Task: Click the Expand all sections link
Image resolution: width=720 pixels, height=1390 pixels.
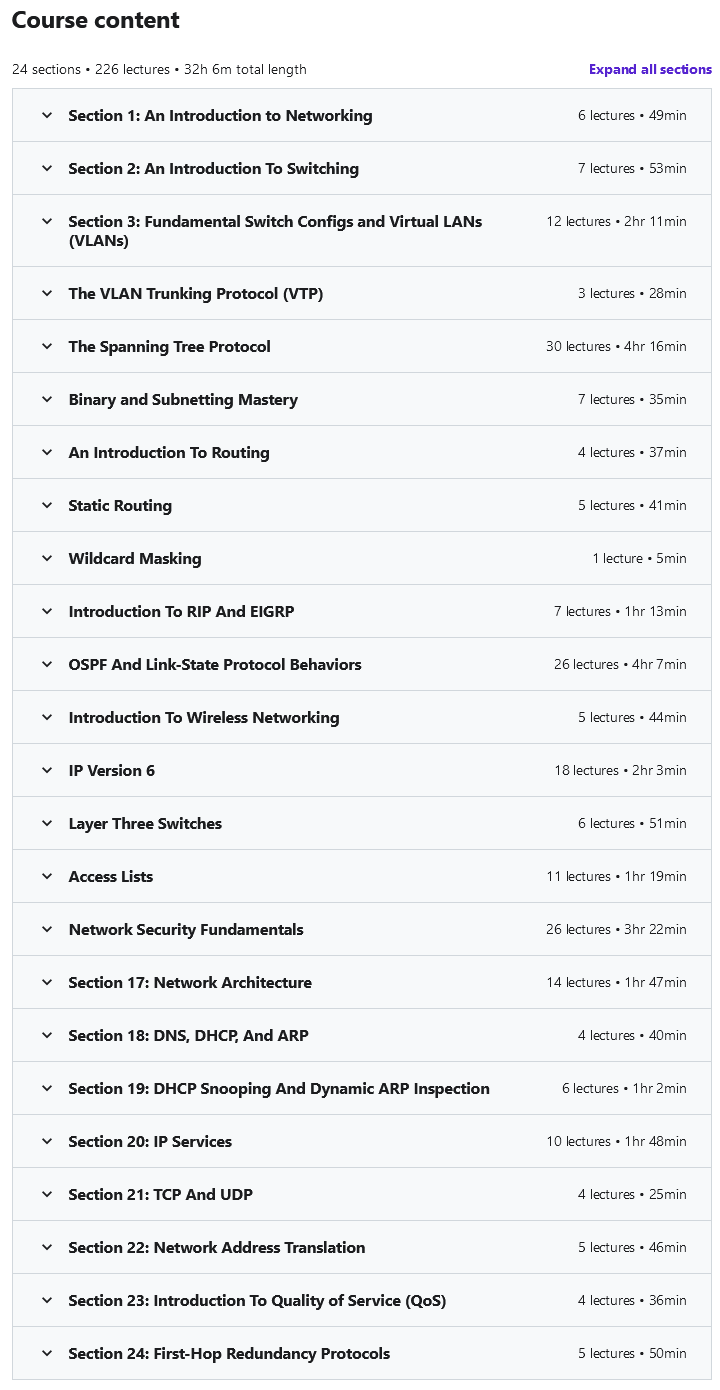Action: click(650, 70)
